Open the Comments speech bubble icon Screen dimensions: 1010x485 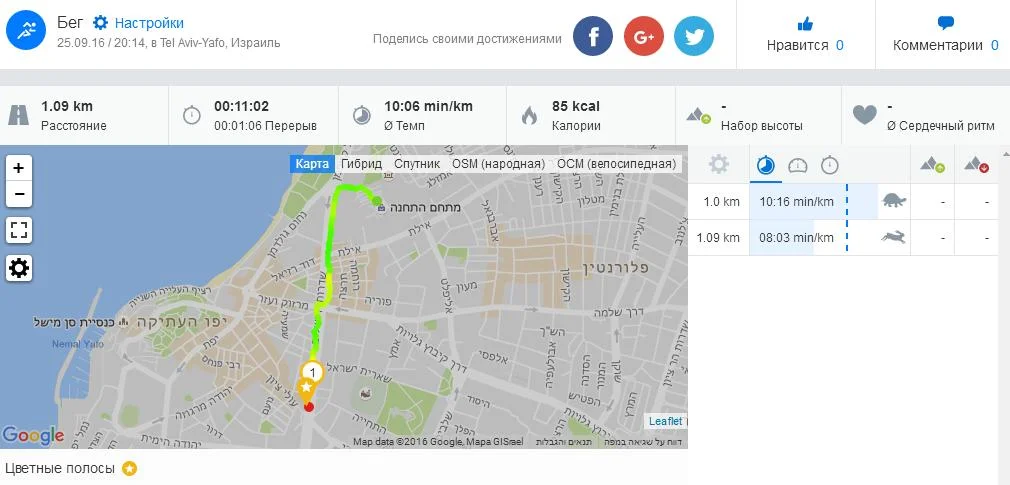tap(946, 24)
